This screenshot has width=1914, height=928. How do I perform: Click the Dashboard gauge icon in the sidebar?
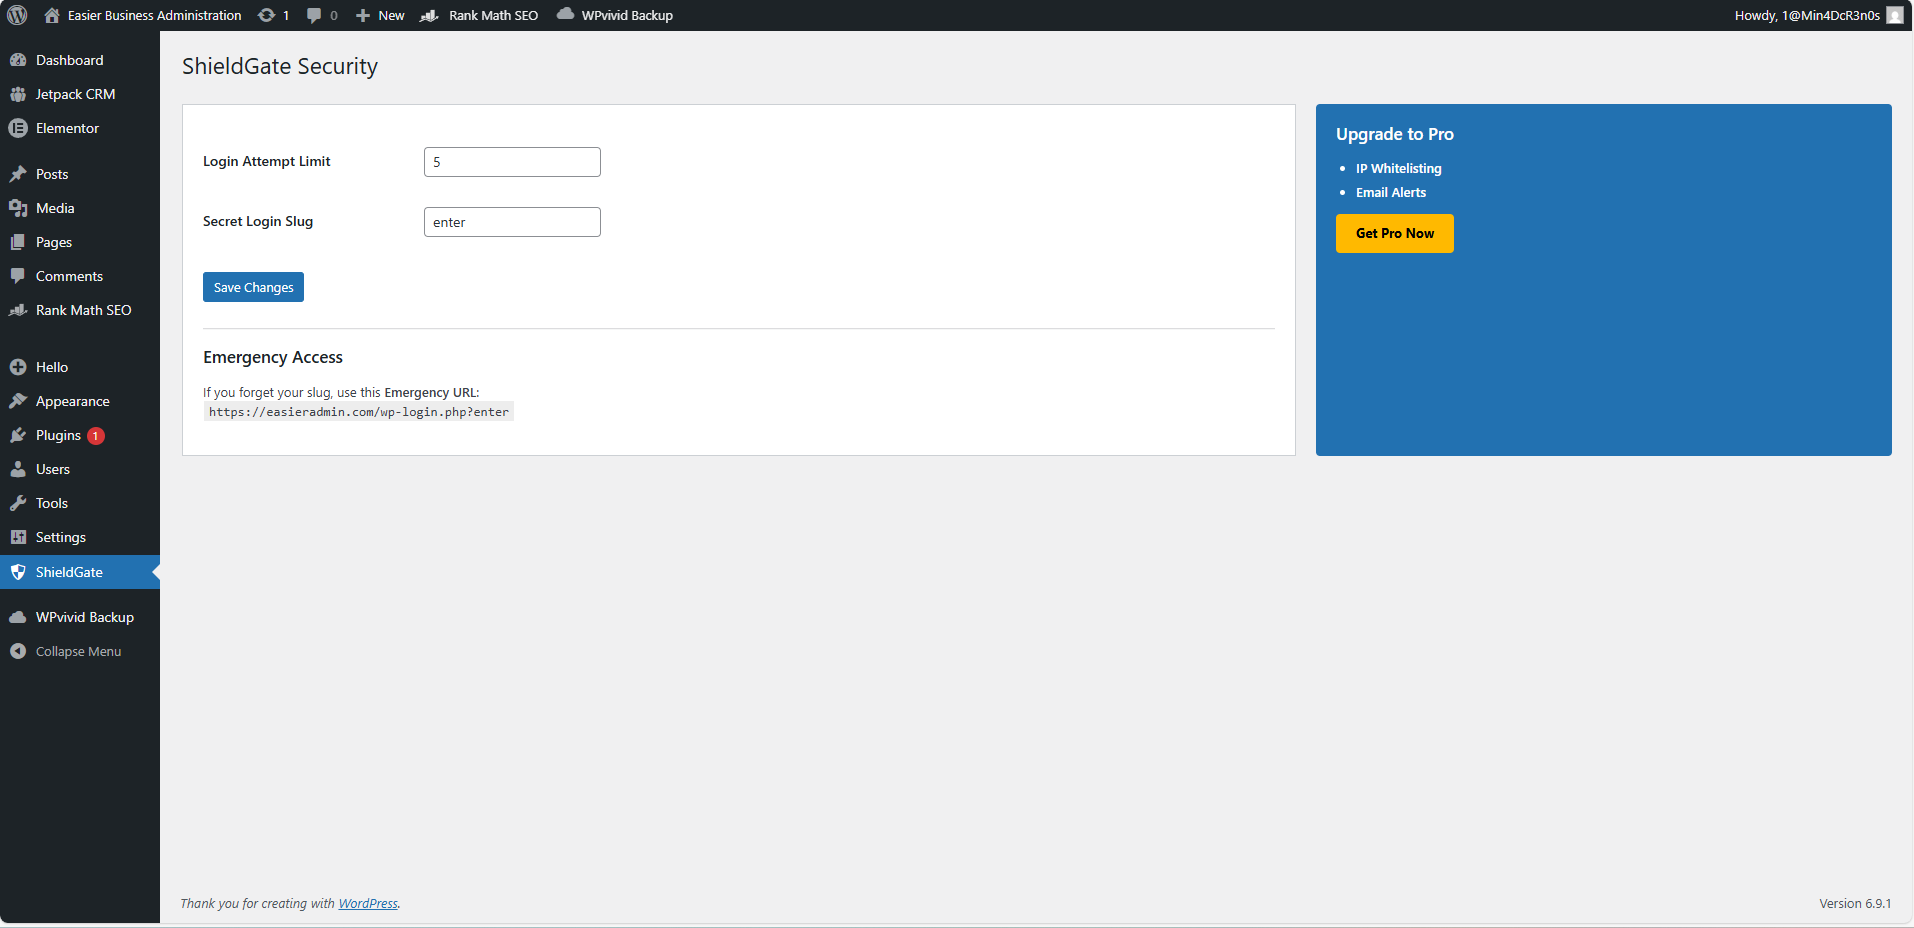(18, 60)
